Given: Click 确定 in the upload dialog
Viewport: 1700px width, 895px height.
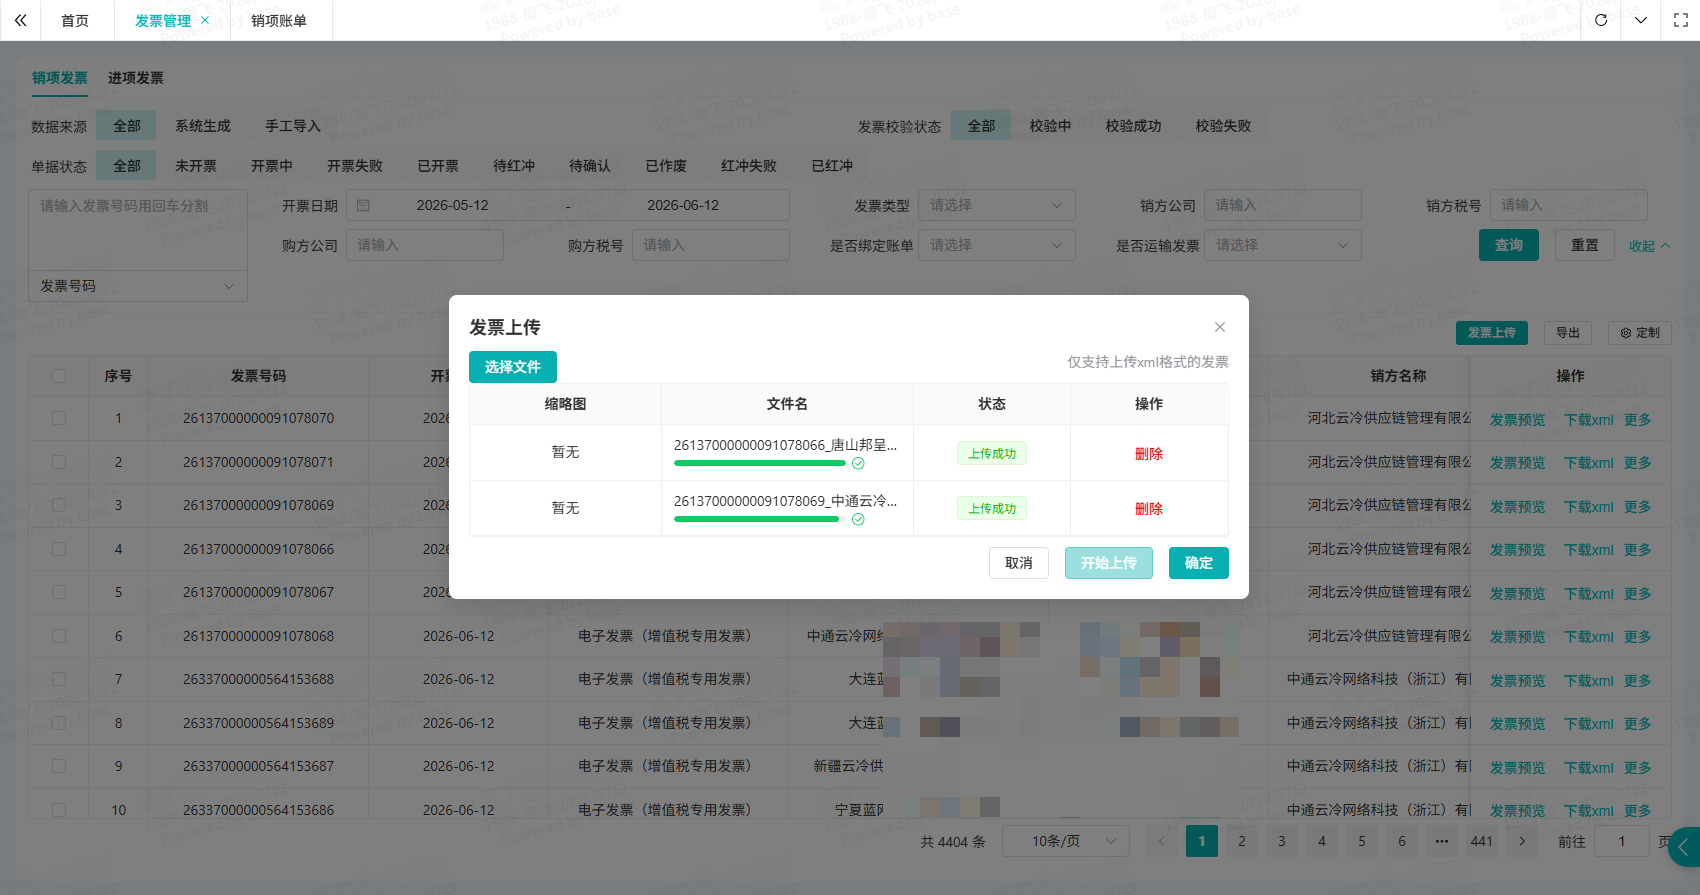Looking at the screenshot, I should tap(1199, 563).
